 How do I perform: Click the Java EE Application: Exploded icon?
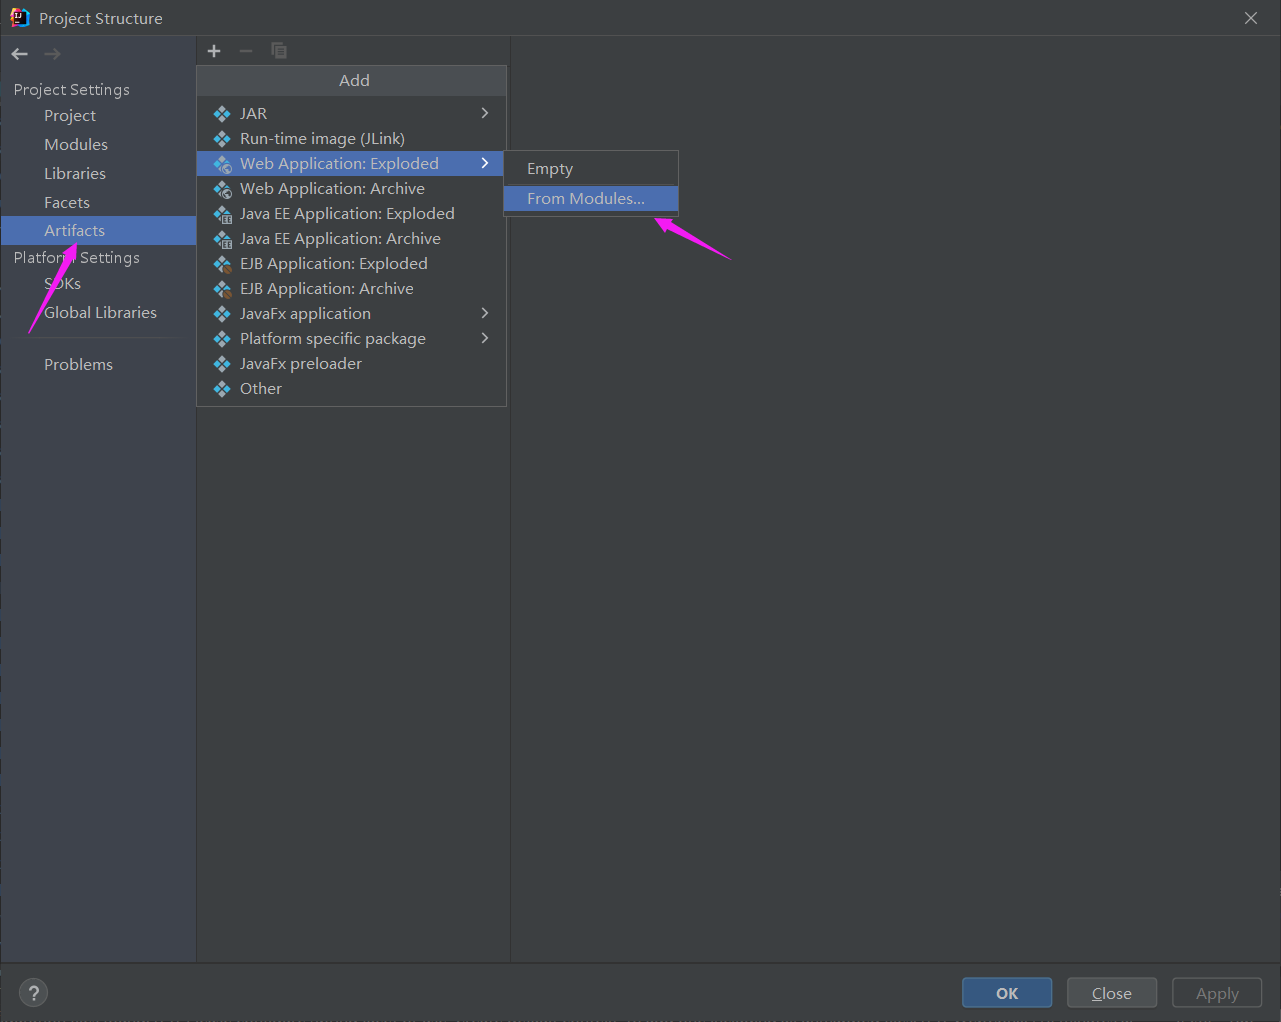[x=222, y=214]
